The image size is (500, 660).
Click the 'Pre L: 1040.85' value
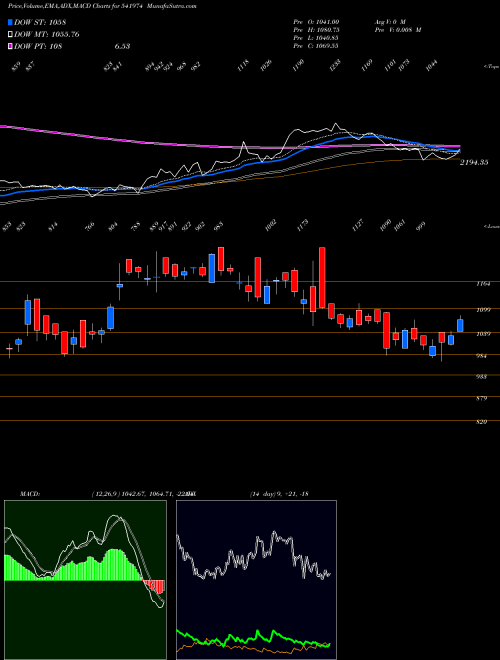point(316,37)
